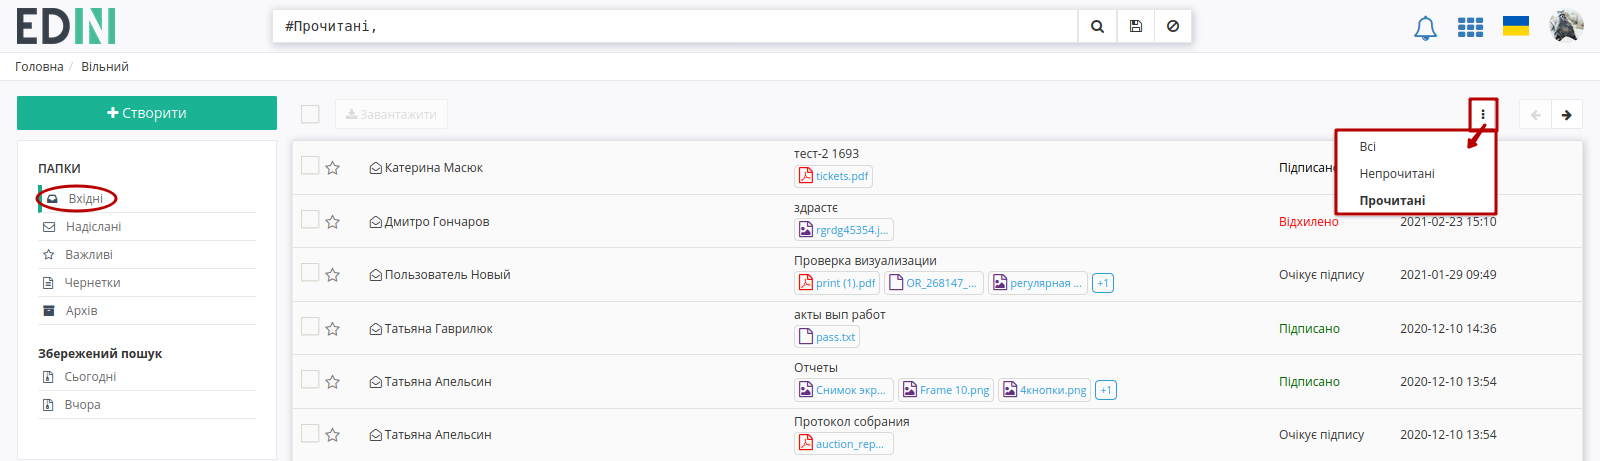Open the акты вып работ message subject

[840, 315]
